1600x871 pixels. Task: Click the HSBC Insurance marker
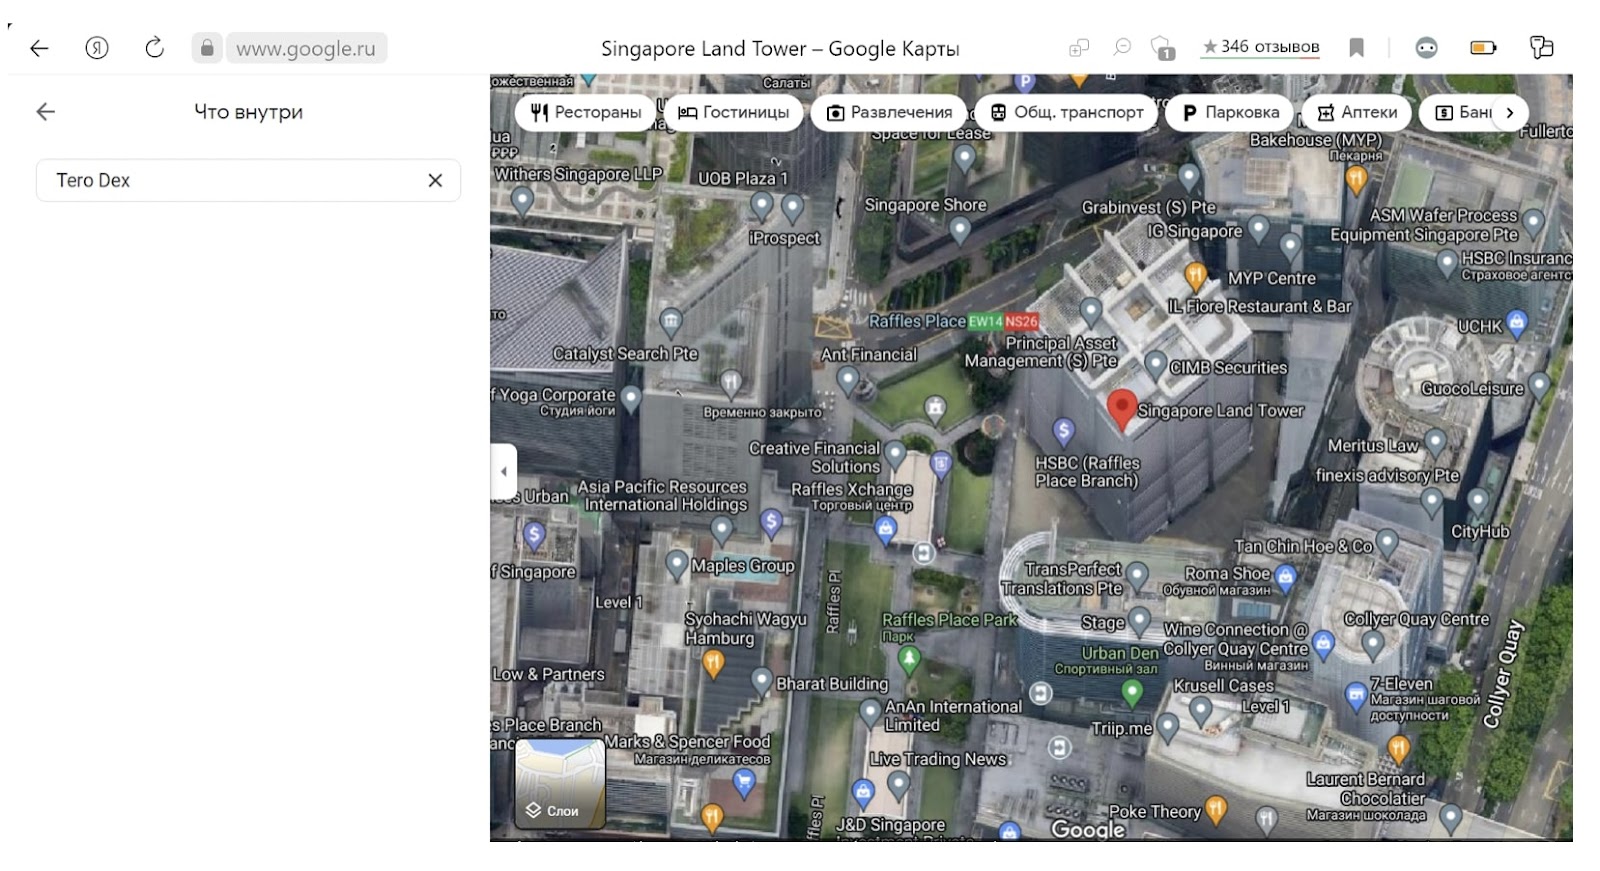(x=1446, y=264)
